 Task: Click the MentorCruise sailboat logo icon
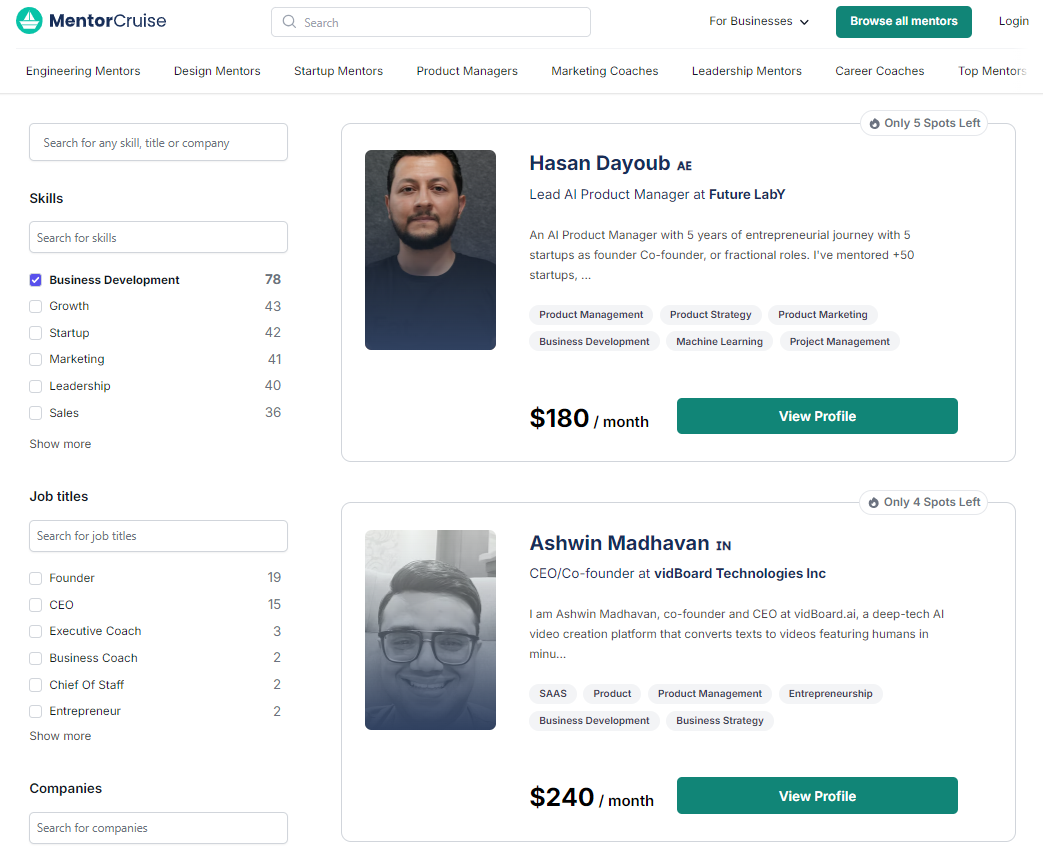(x=29, y=21)
